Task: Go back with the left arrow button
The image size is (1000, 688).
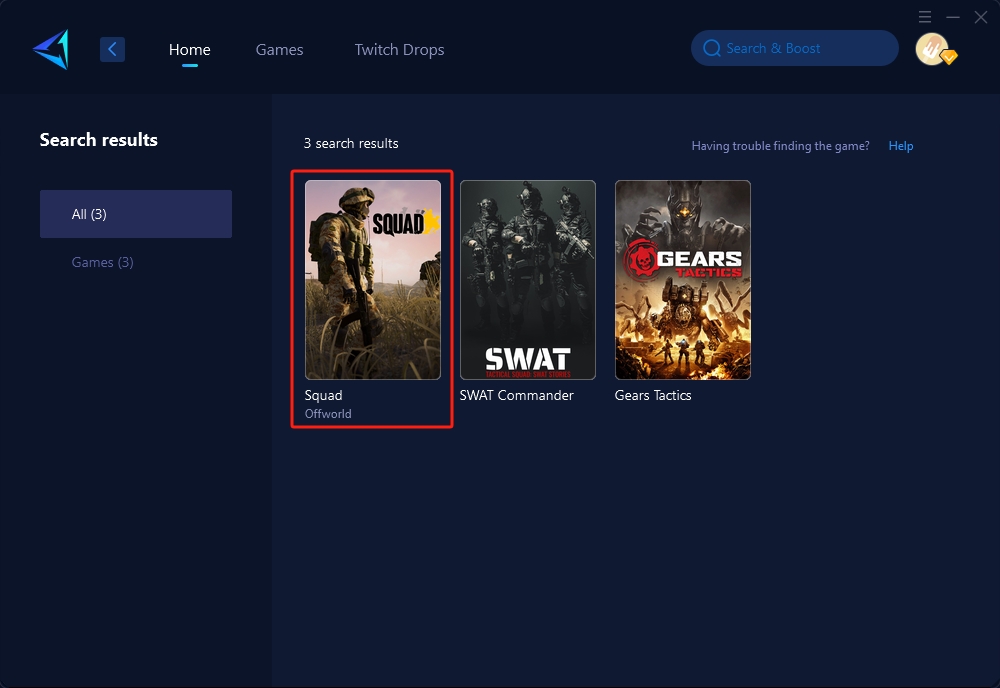Action: (112, 49)
